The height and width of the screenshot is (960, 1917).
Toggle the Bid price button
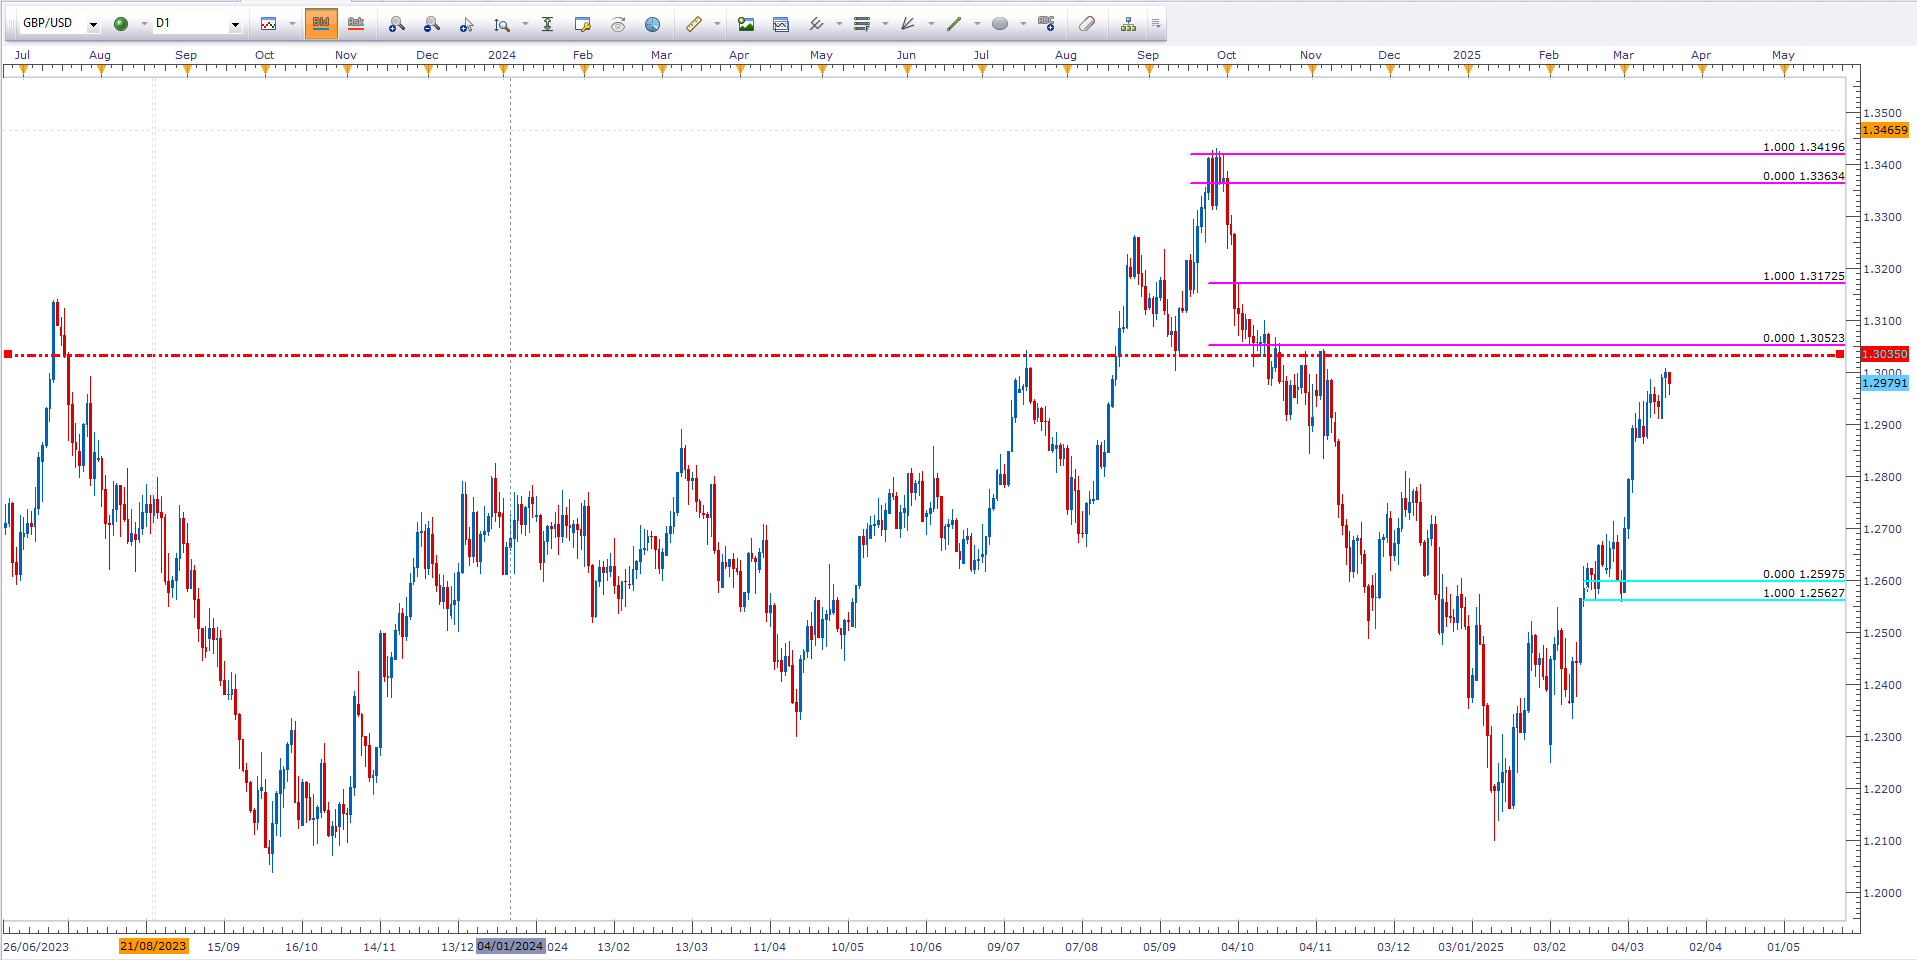tap(321, 24)
